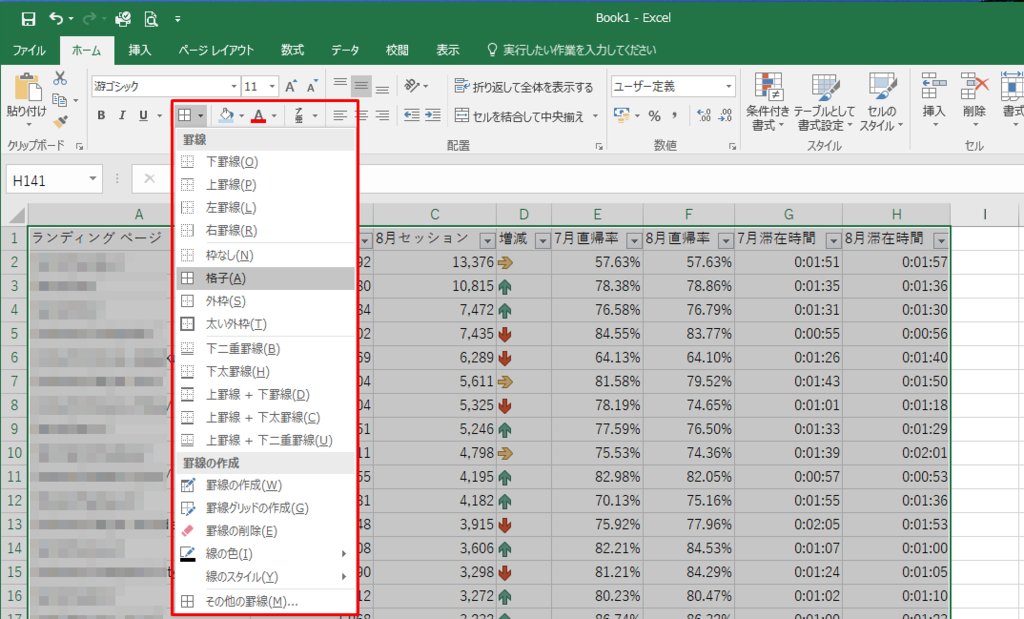Click the increase decimal icon
The width and height of the screenshot is (1024, 619).
pos(704,116)
